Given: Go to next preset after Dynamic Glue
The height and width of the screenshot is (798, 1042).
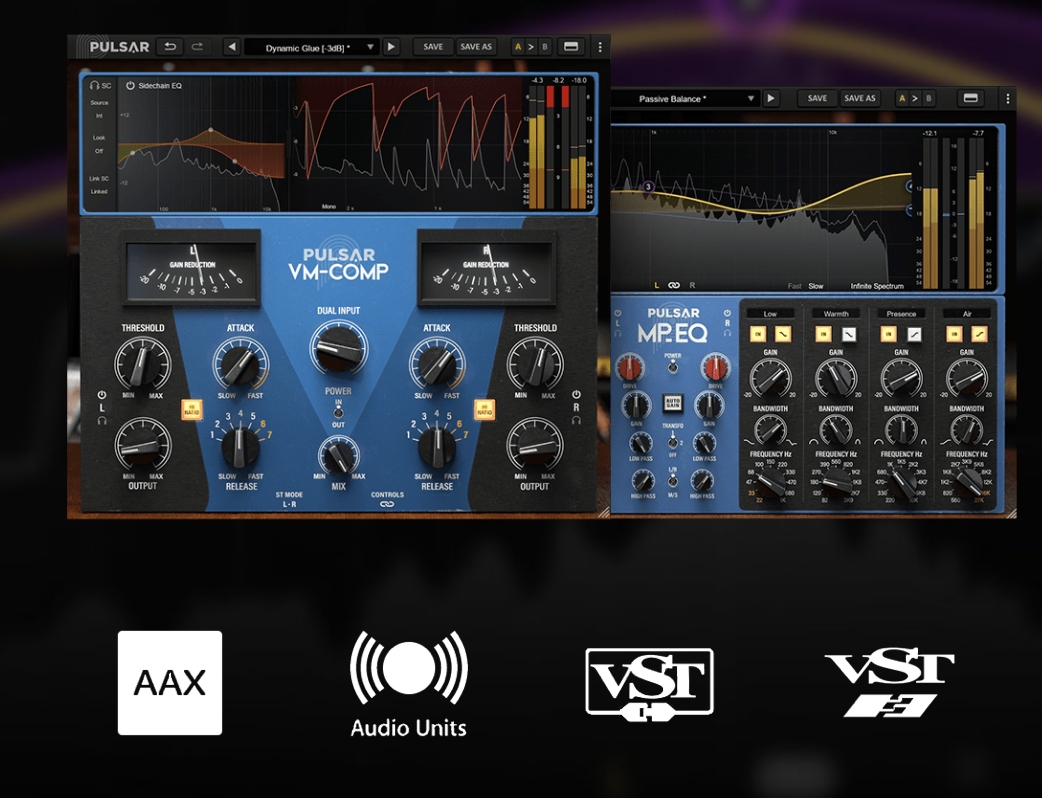Looking at the screenshot, I should tap(391, 47).
